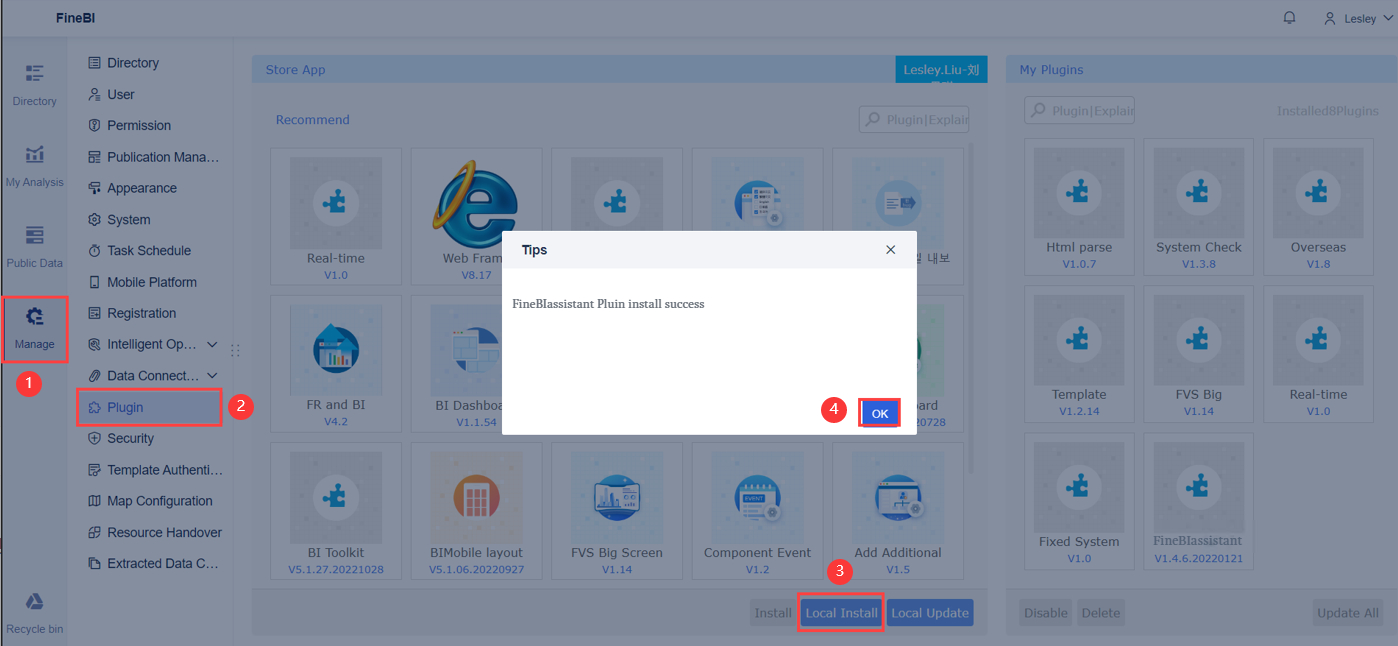1398x646 pixels.
Task: Click the notification bell icon
Action: click(1289, 17)
